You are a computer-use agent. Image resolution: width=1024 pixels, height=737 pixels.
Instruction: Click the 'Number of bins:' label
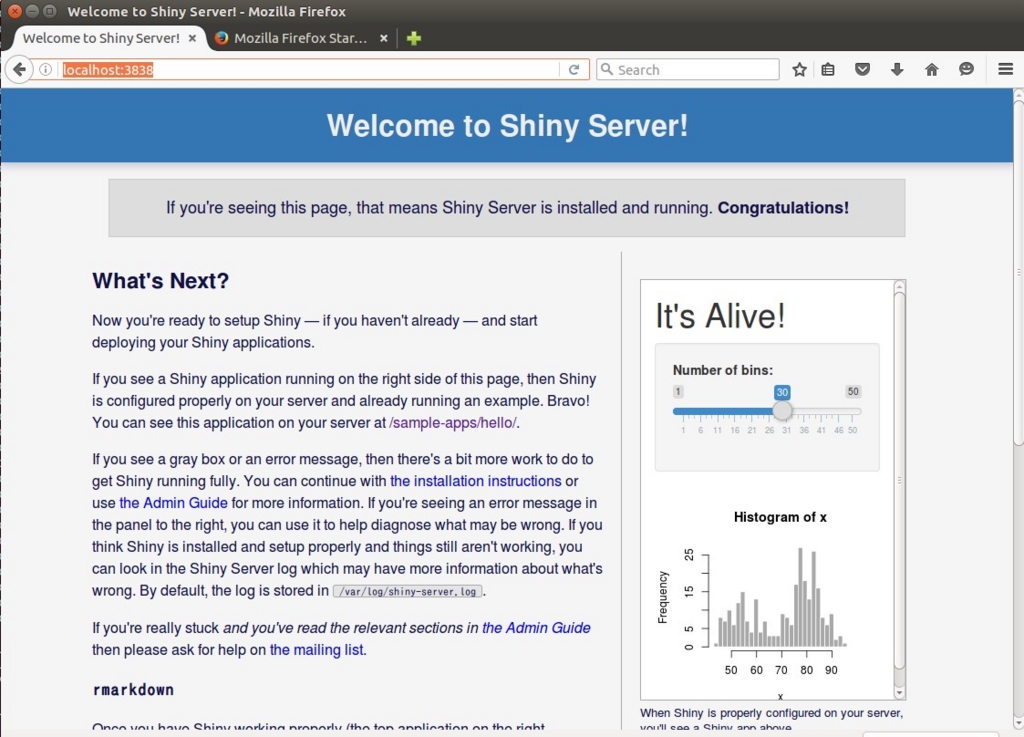tap(723, 370)
